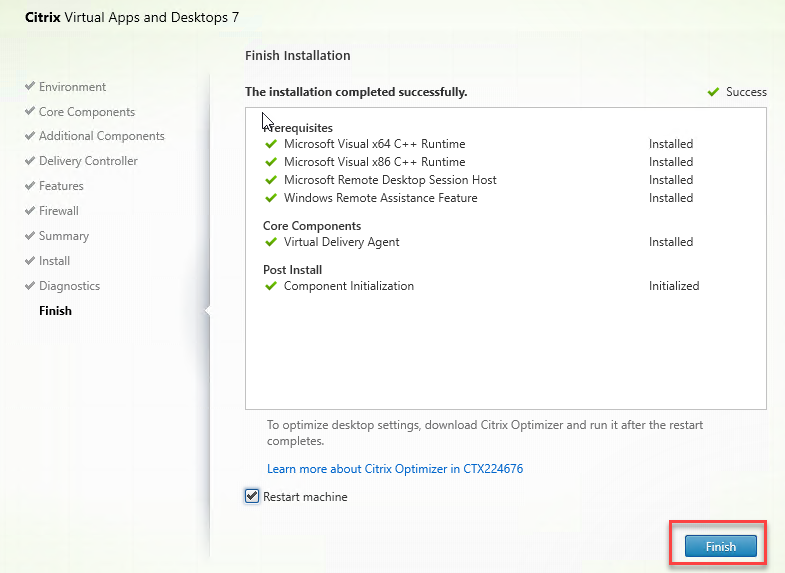
Task: Click the Environment step checkmark icon
Action: pyautogui.click(x=30, y=87)
